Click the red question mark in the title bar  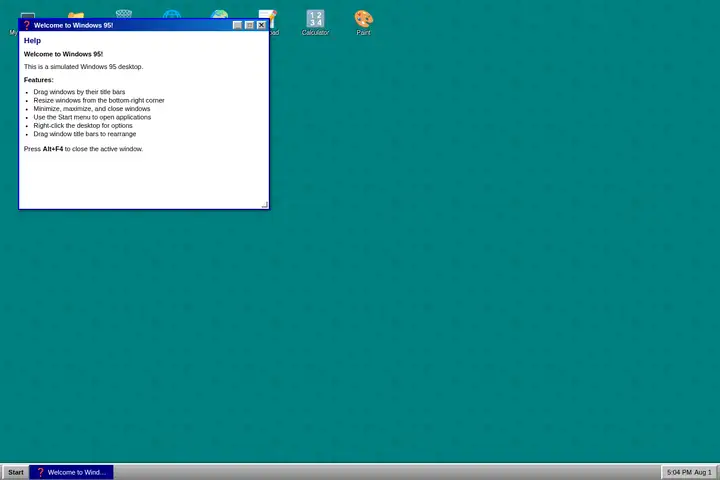click(x=27, y=25)
